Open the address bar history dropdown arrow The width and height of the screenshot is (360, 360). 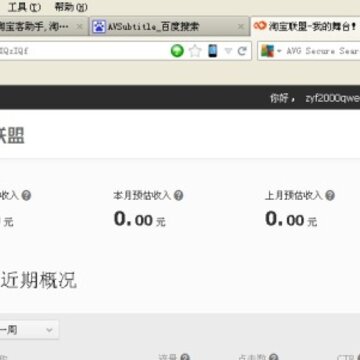click(228, 51)
